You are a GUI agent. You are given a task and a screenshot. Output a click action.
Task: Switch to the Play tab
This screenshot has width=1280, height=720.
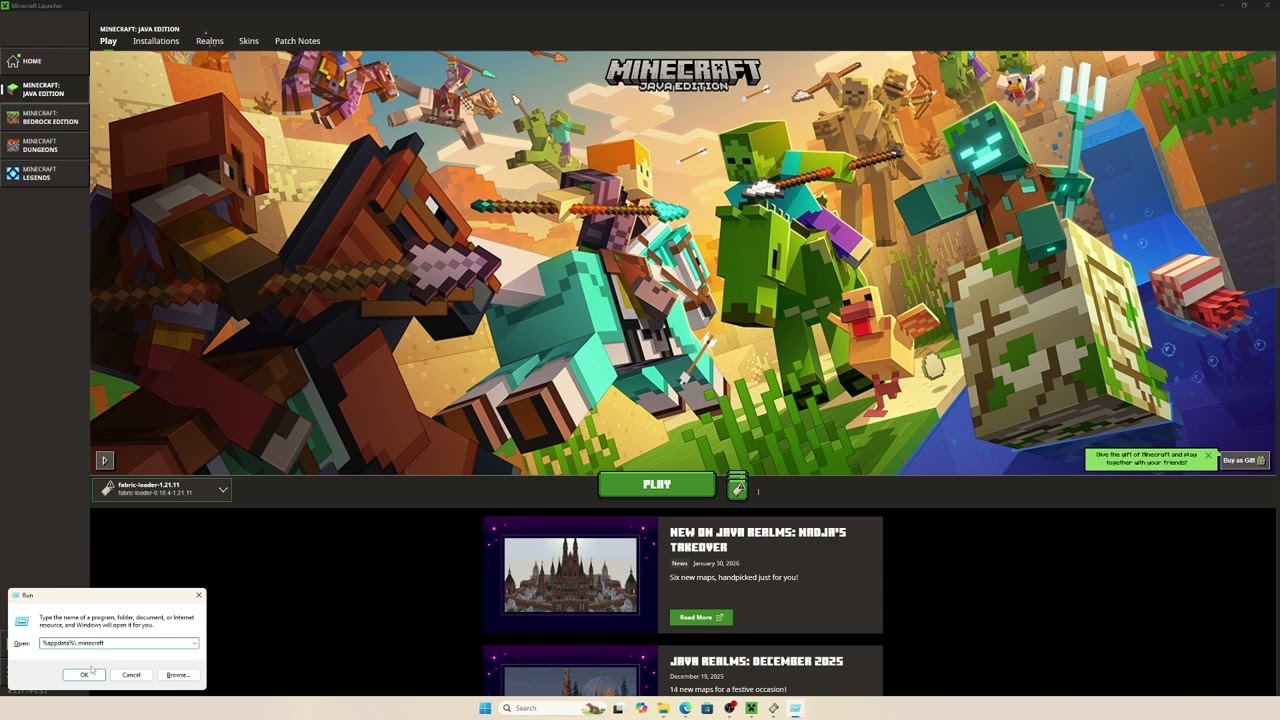108,41
